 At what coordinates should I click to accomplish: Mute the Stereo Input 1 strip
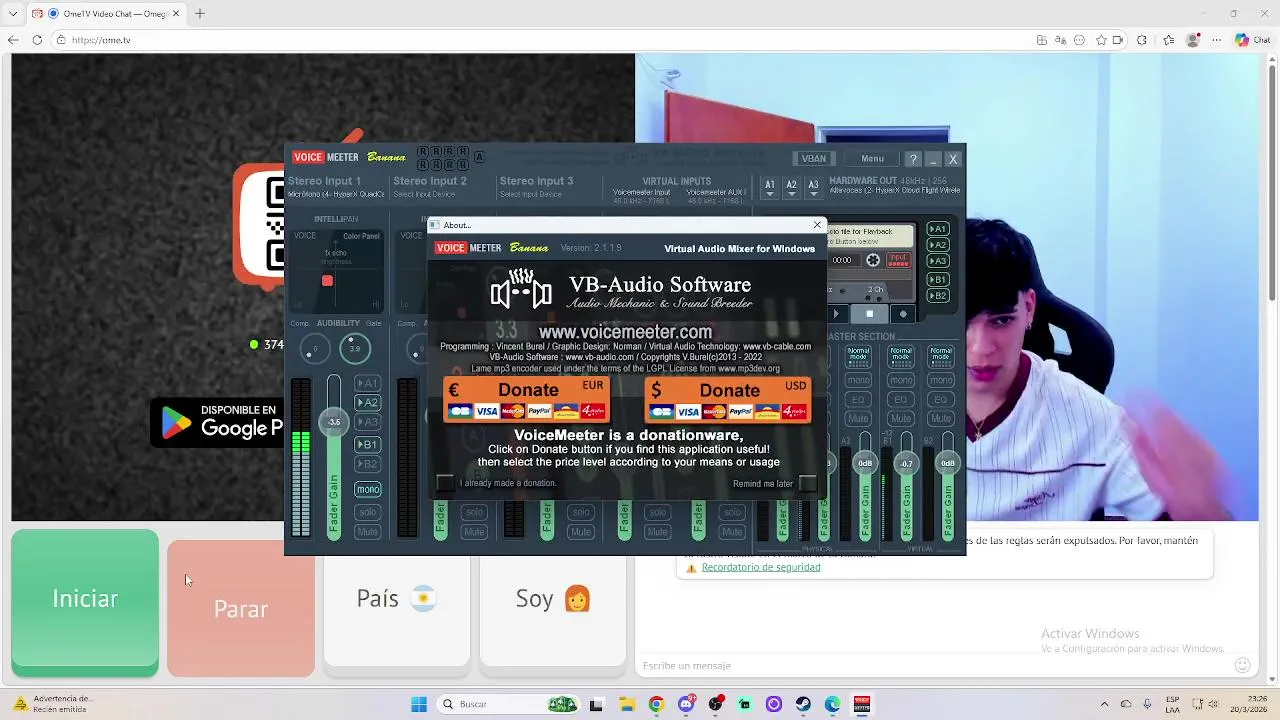[x=368, y=532]
